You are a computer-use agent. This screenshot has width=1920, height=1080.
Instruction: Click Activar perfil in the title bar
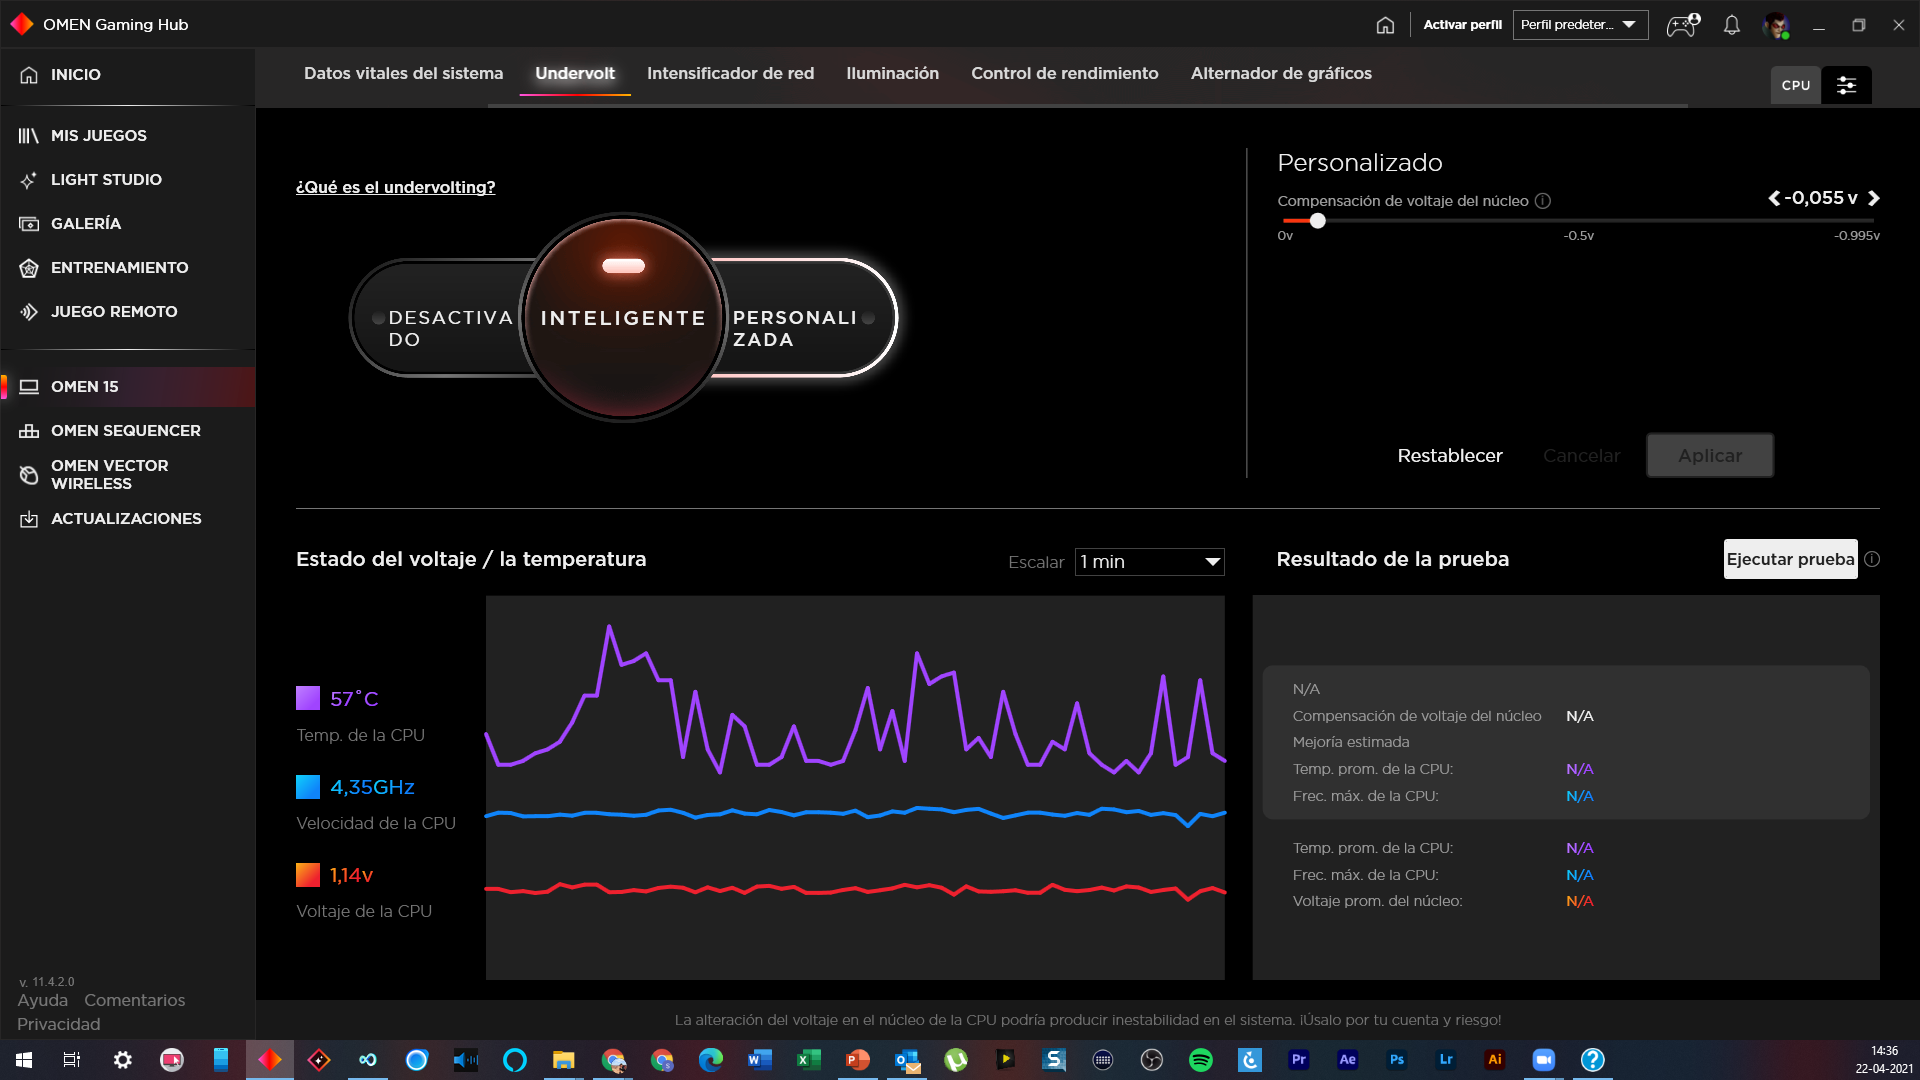pyautogui.click(x=1462, y=25)
